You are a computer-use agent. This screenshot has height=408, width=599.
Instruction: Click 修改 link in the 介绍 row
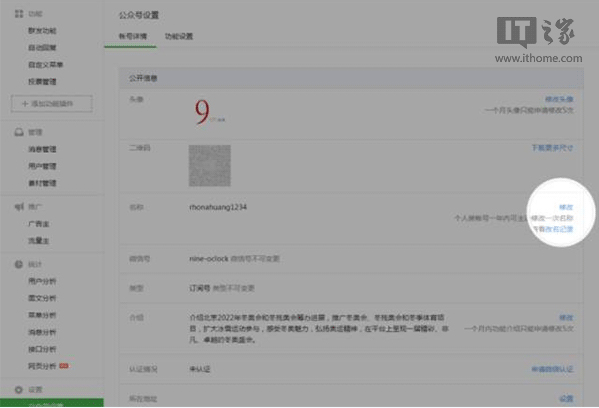pyautogui.click(x=566, y=317)
